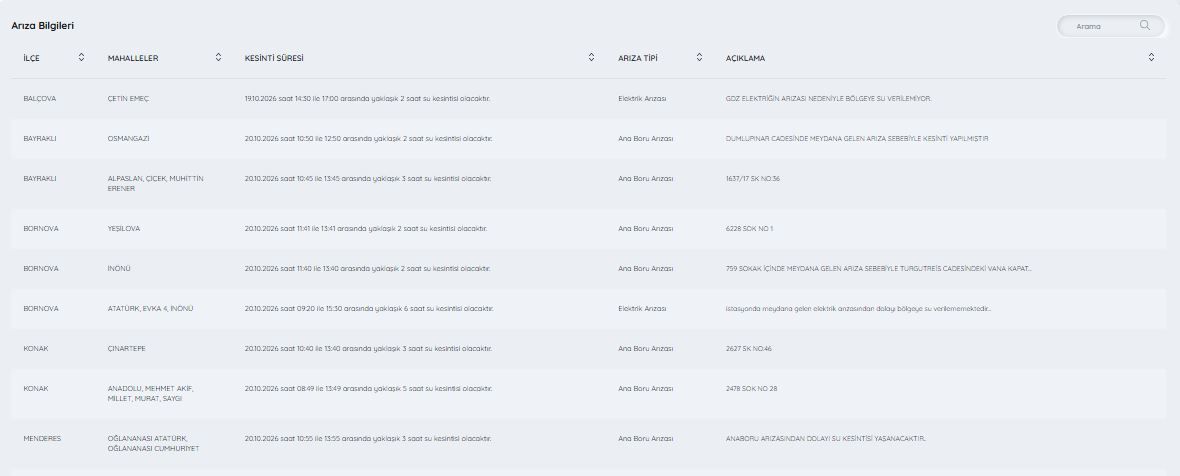1180x476 pixels.
Task: Click the AÇIKLAMA column header
Action: click(x=745, y=58)
